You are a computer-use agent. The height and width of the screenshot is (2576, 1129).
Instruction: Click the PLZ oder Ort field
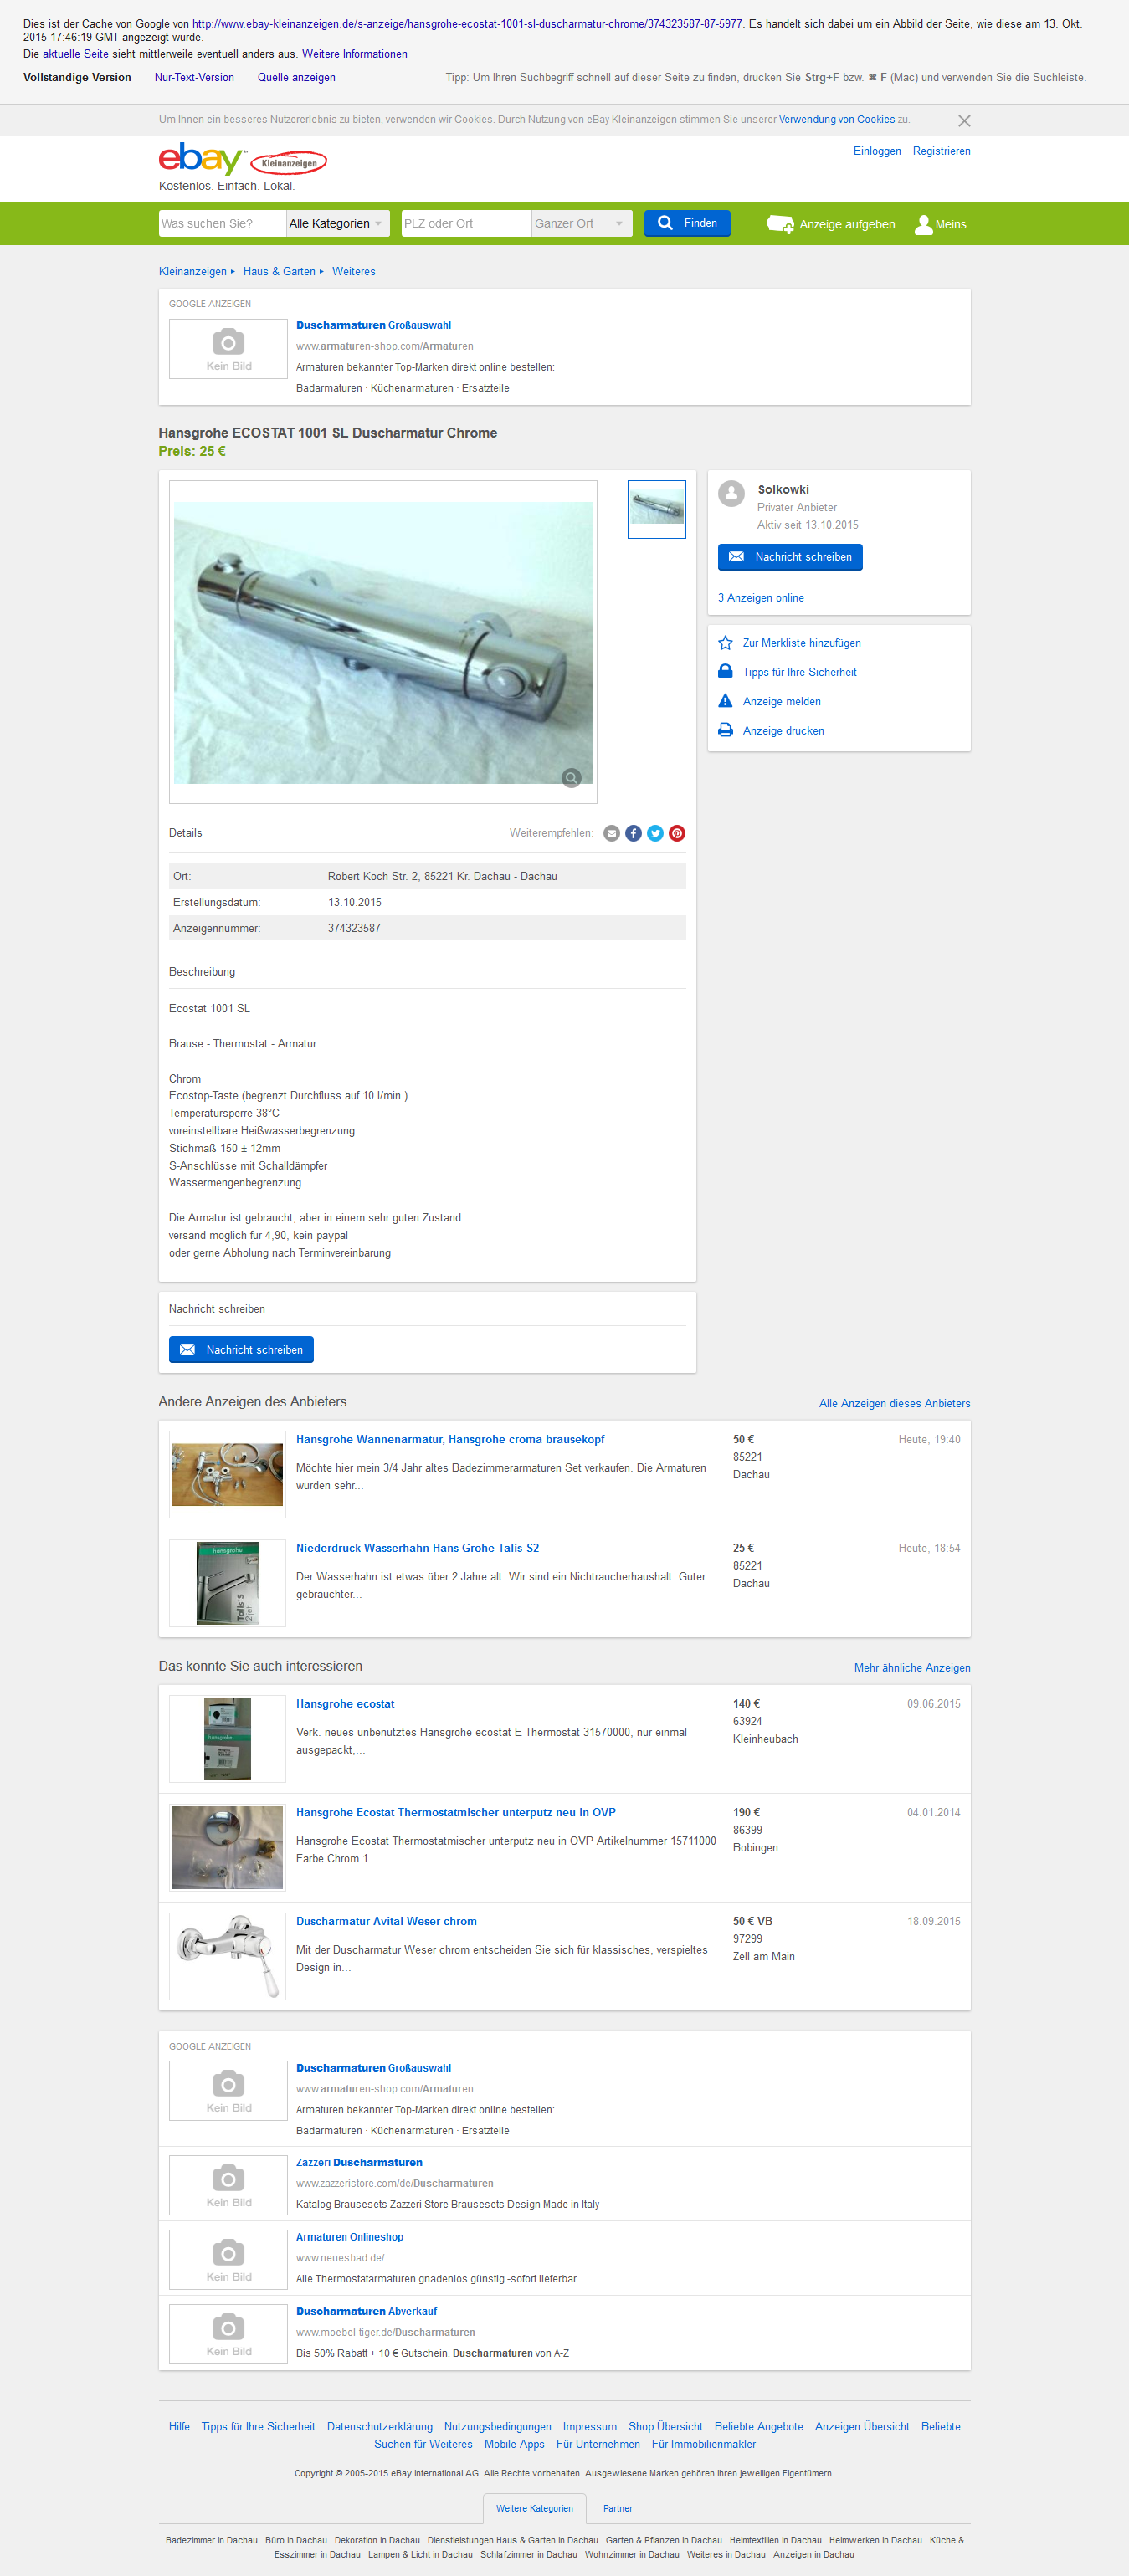pos(466,223)
